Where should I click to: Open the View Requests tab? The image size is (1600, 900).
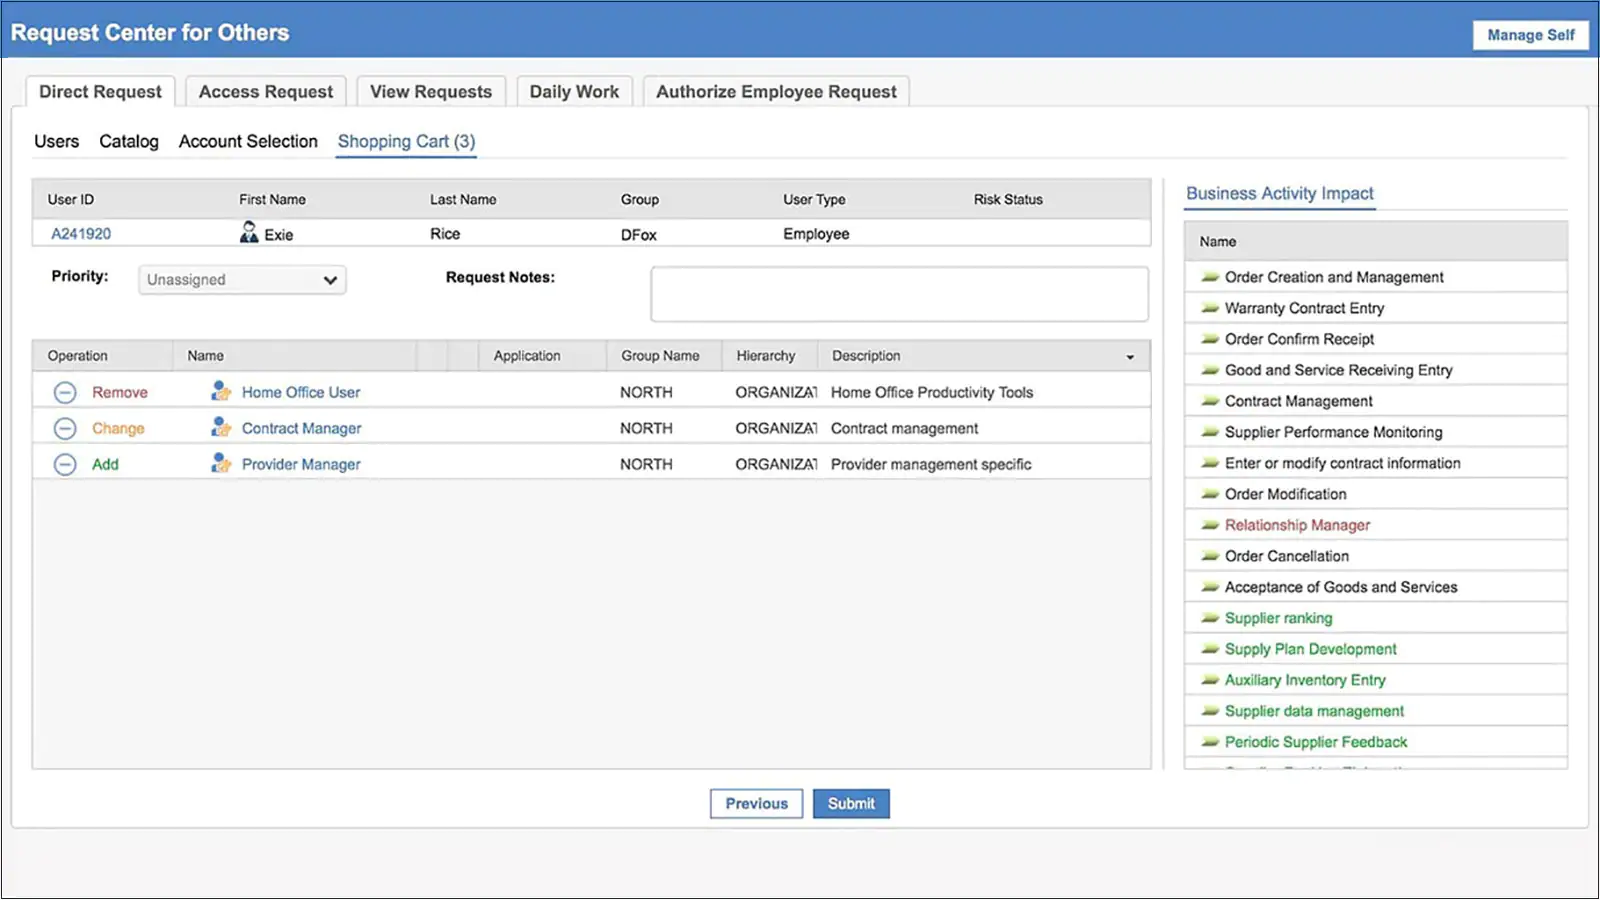click(x=431, y=92)
